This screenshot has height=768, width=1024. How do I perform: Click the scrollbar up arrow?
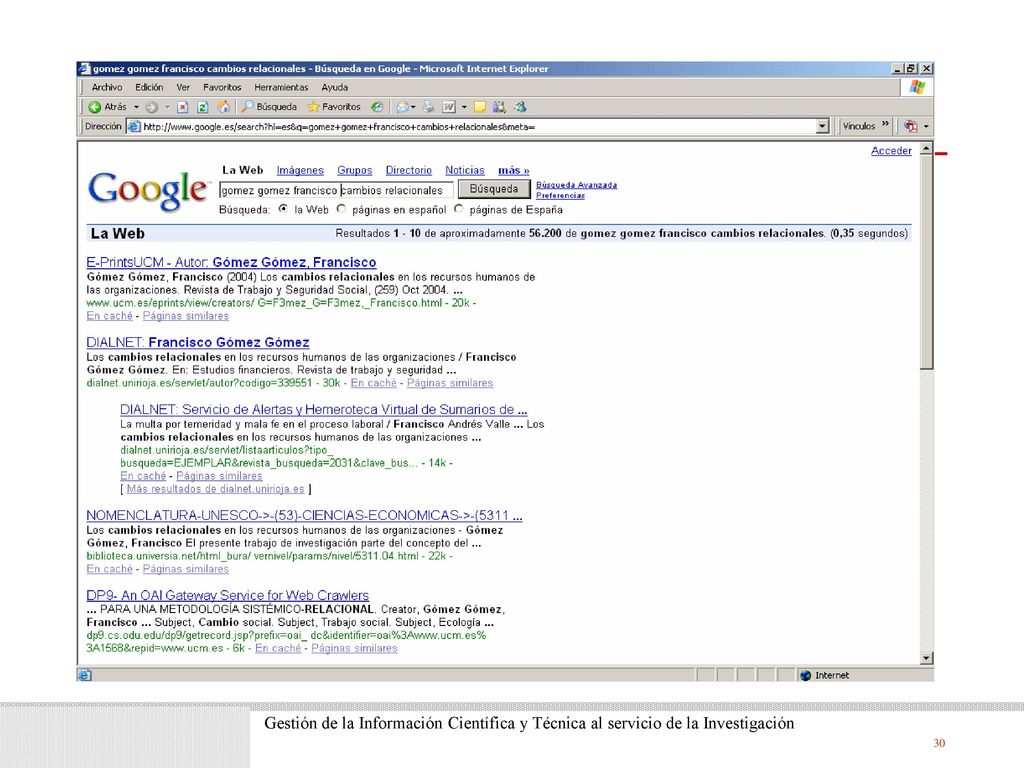(x=926, y=149)
